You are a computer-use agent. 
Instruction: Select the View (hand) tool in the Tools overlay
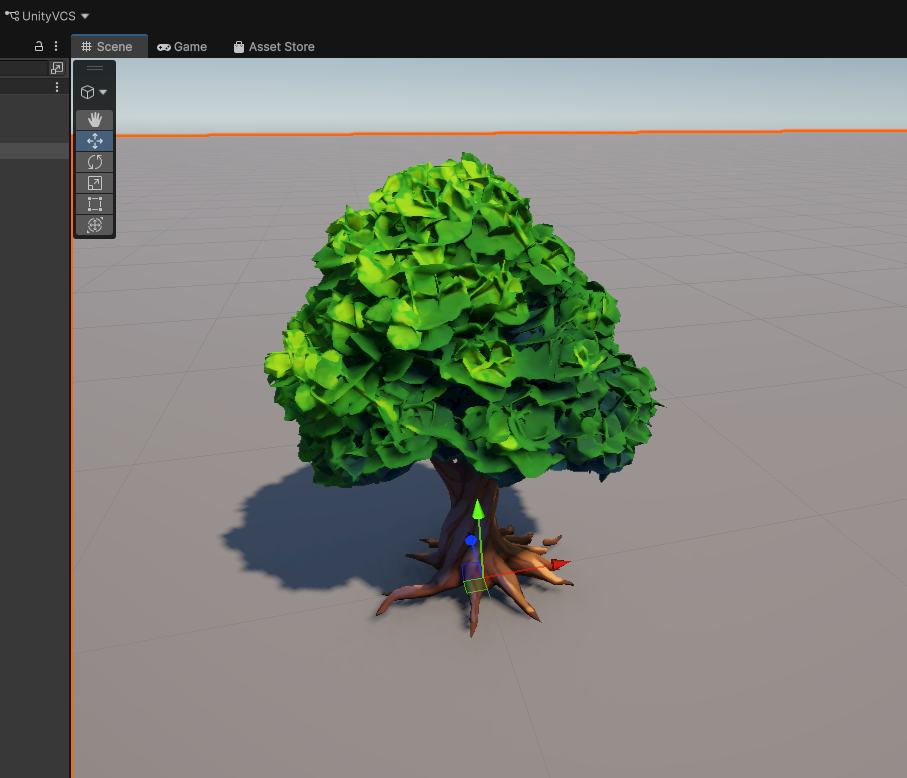[94, 120]
